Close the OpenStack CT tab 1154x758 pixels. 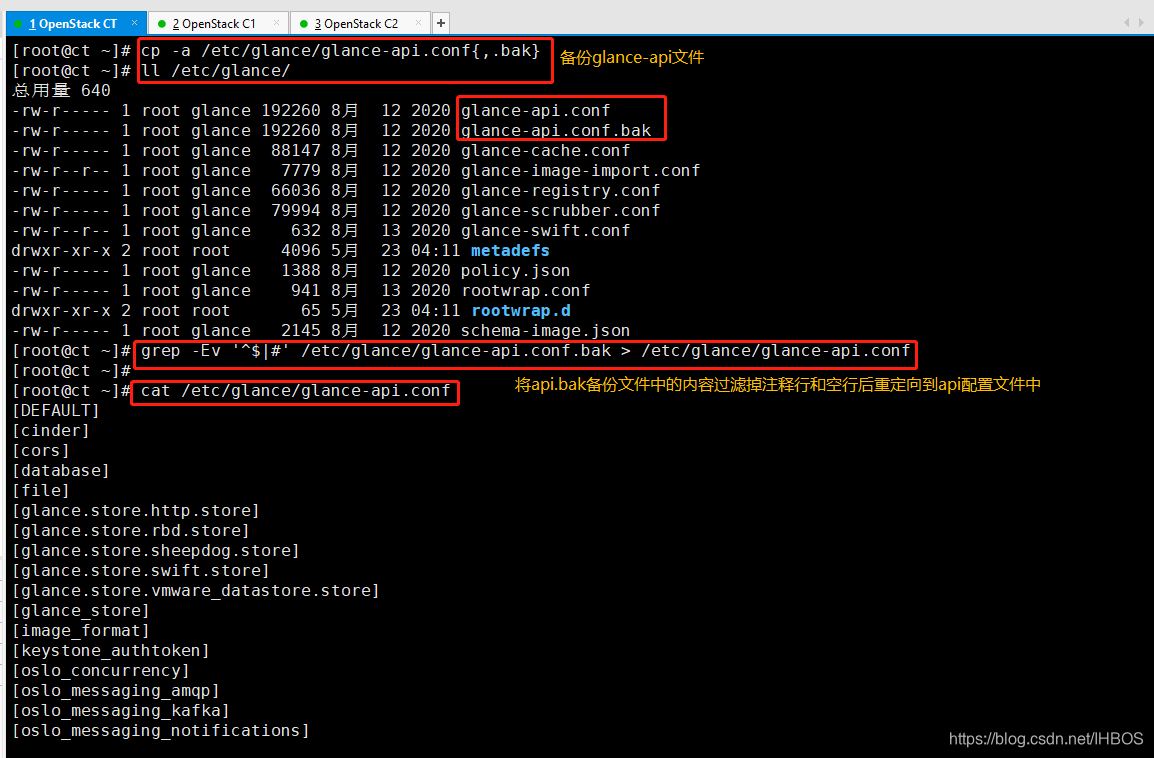[134, 23]
